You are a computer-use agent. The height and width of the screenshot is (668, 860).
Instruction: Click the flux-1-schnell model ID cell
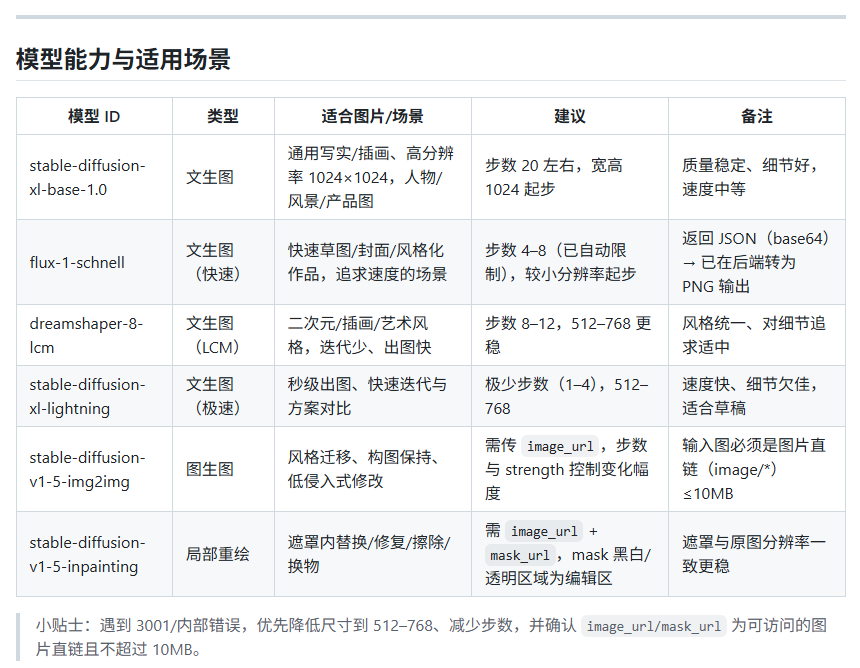pyautogui.click(x=77, y=262)
